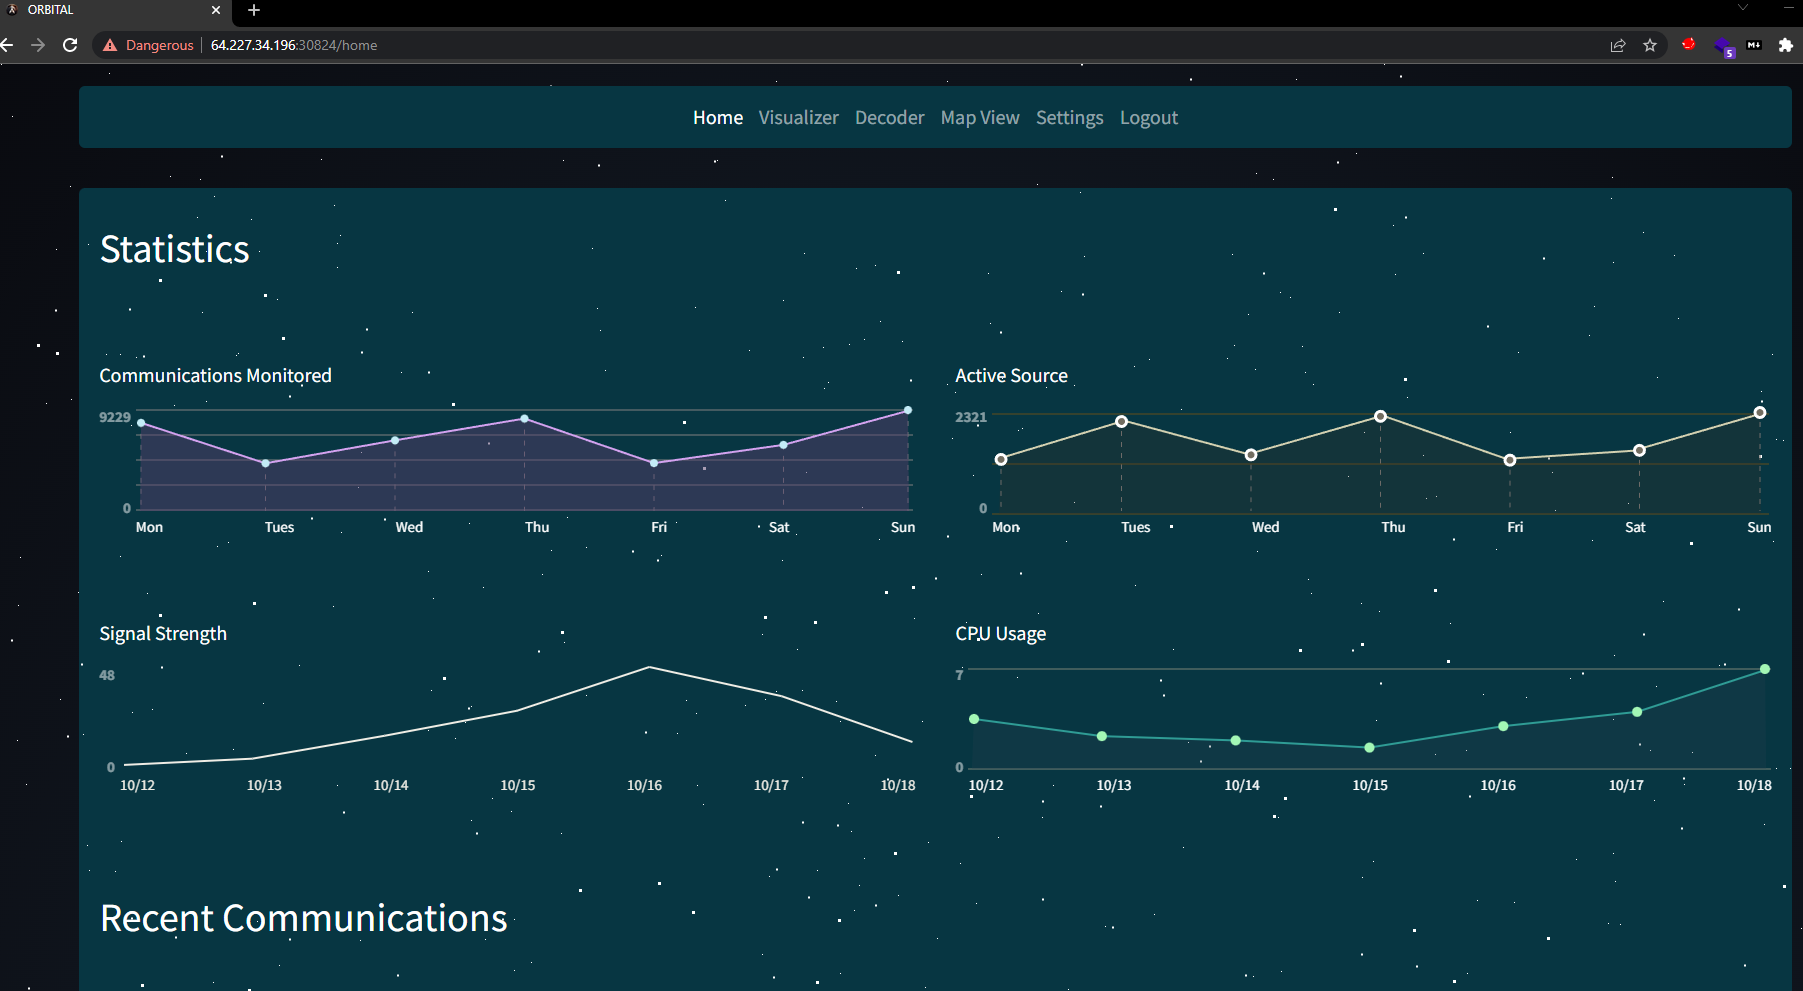This screenshot has width=1803, height=991.
Task: Navigate to Map View
Action: tap(980, 117)
